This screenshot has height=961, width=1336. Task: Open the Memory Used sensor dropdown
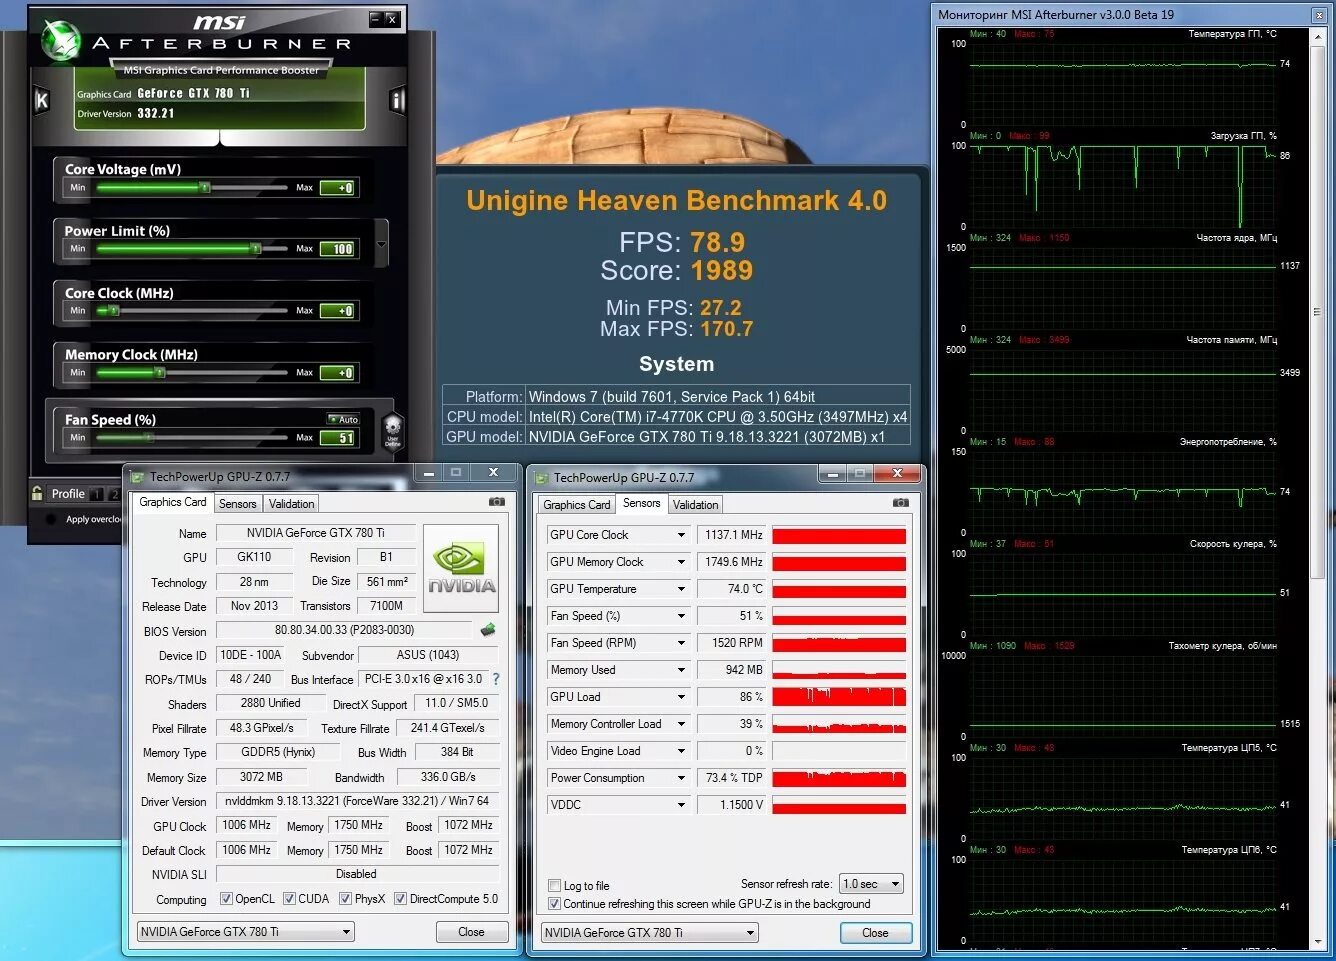pos(681,670)
